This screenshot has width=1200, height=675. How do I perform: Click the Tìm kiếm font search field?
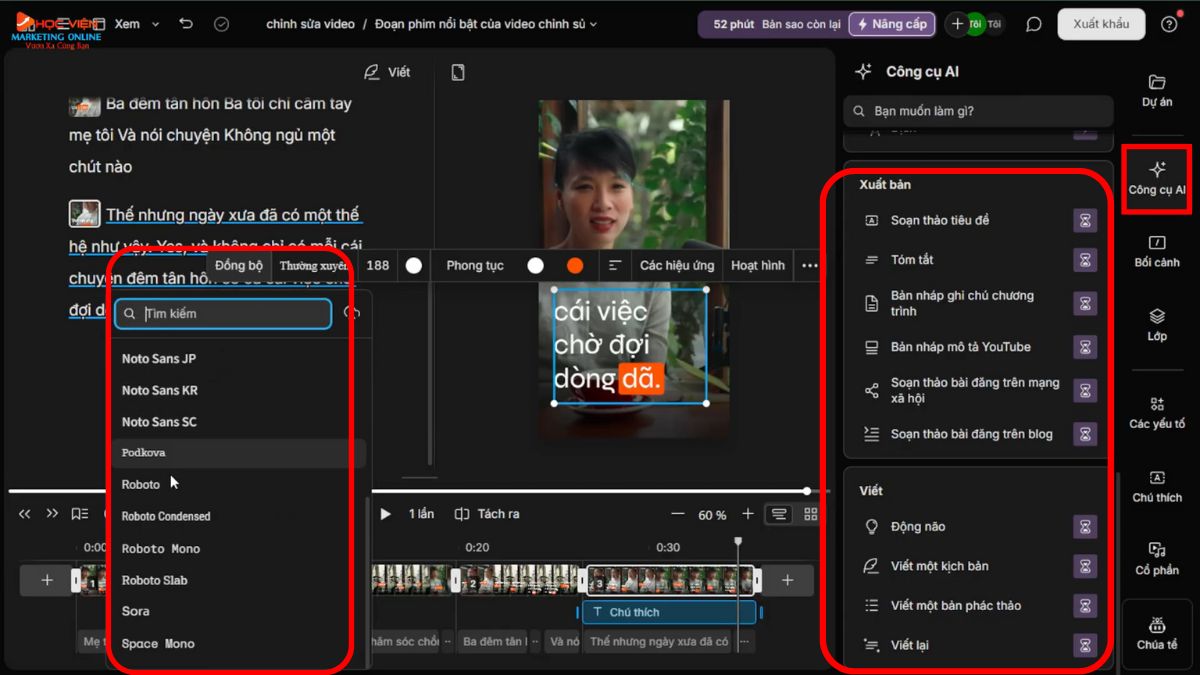pyautogui.click(x=223, y=313)
